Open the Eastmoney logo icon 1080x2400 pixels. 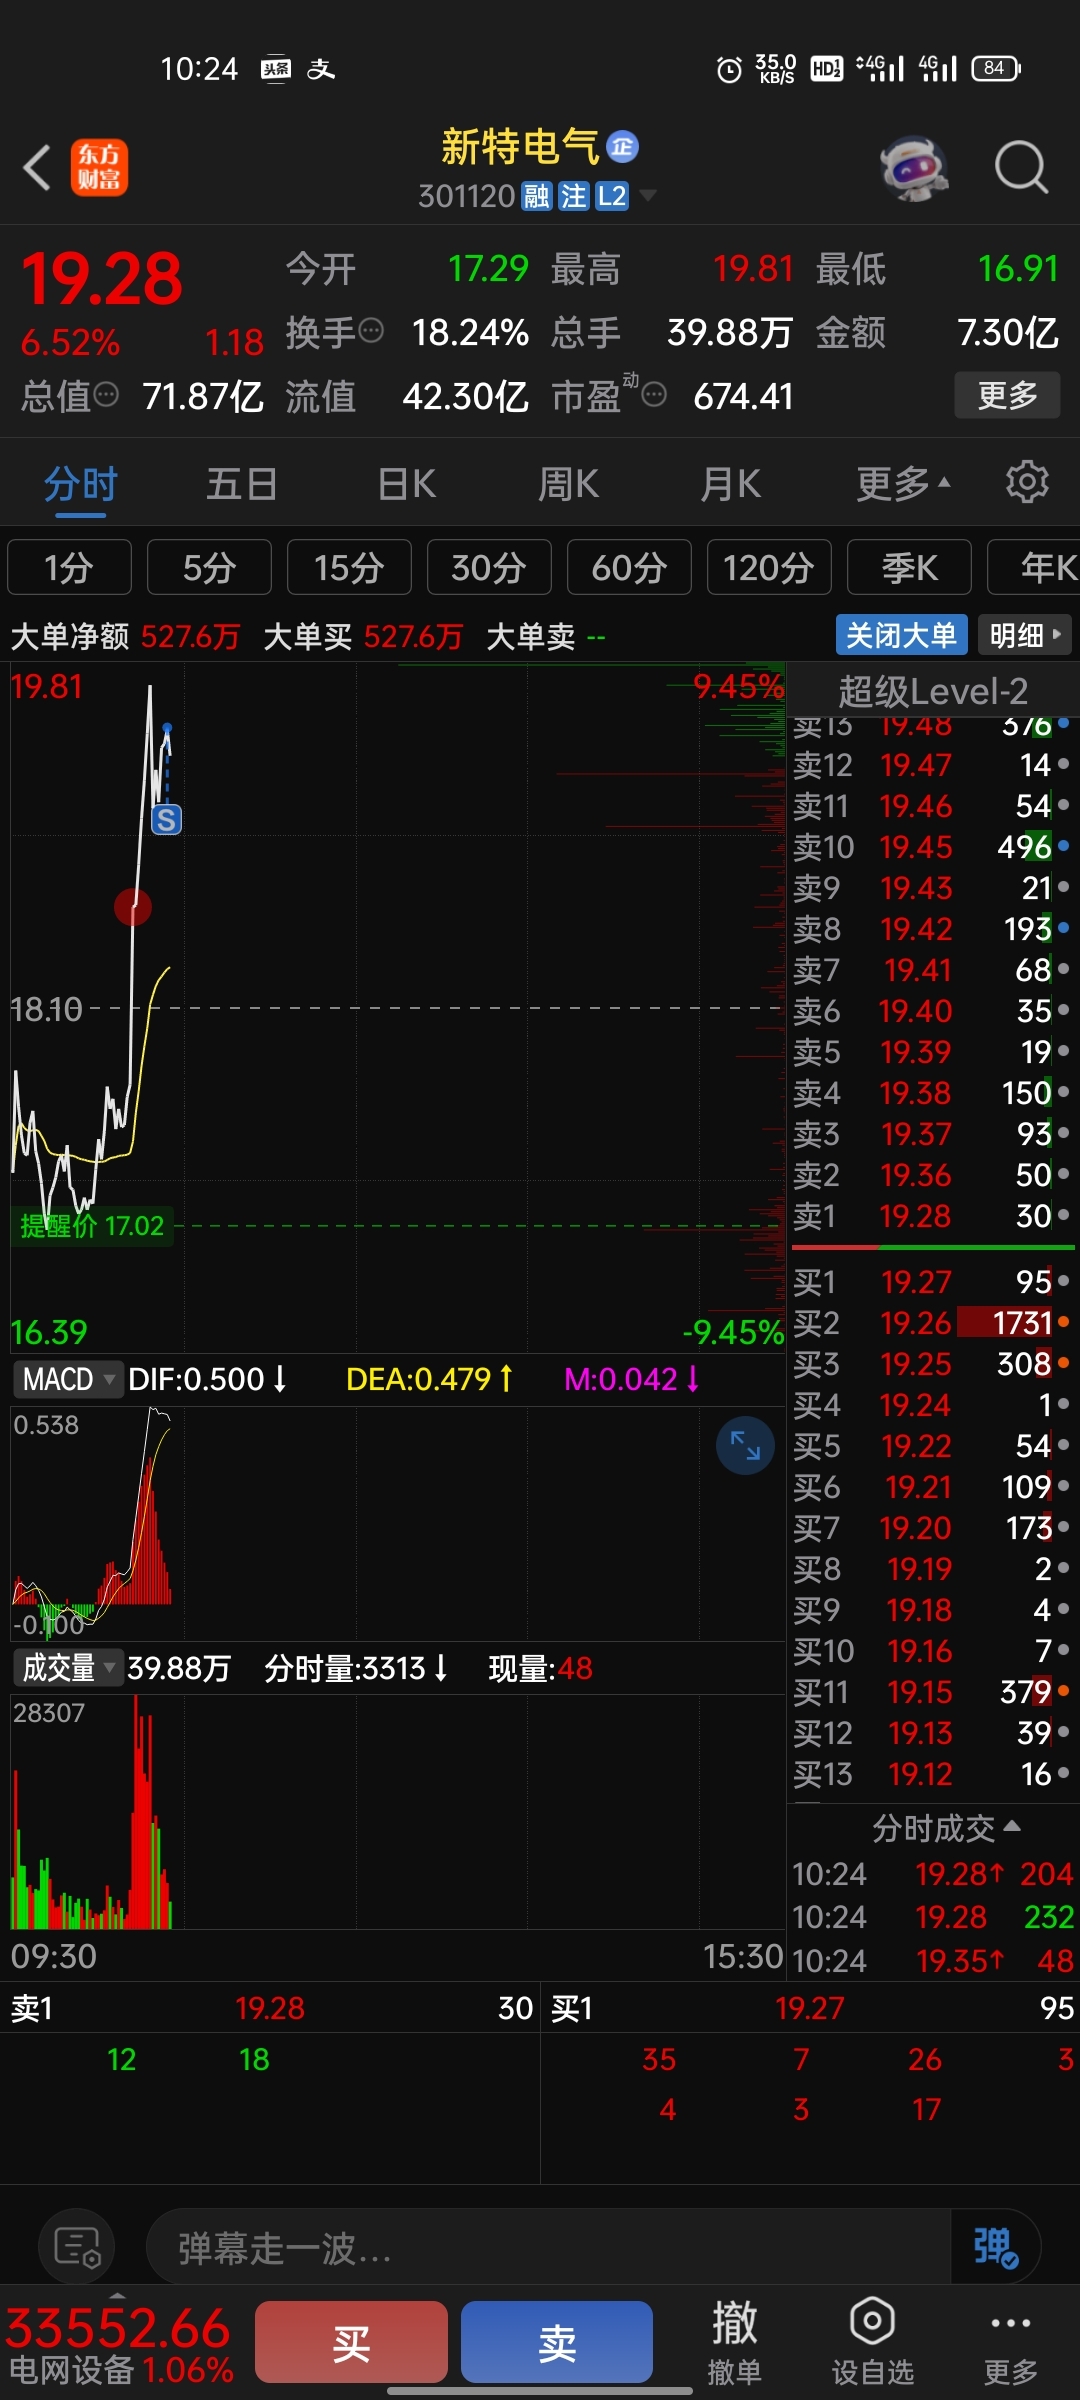click(x=99, y=167)
